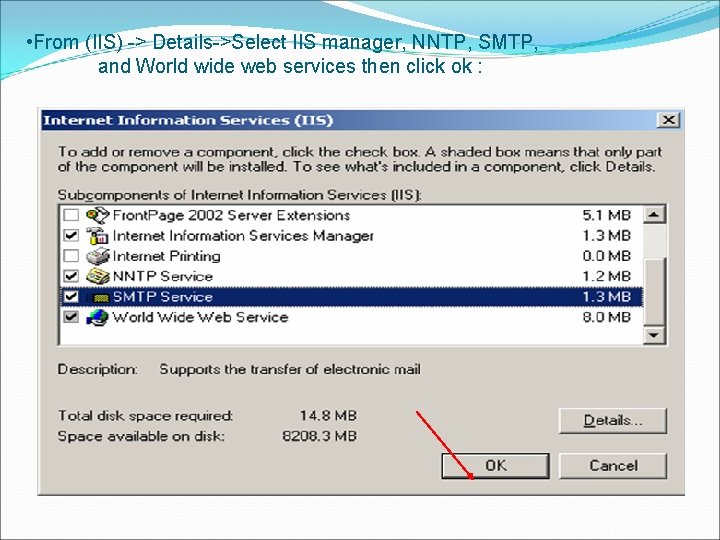The width and height of the screenshot is (720, 540).
Task: Click the FrontPage 2002 Server Extensions icon
Action: [98, 215]
